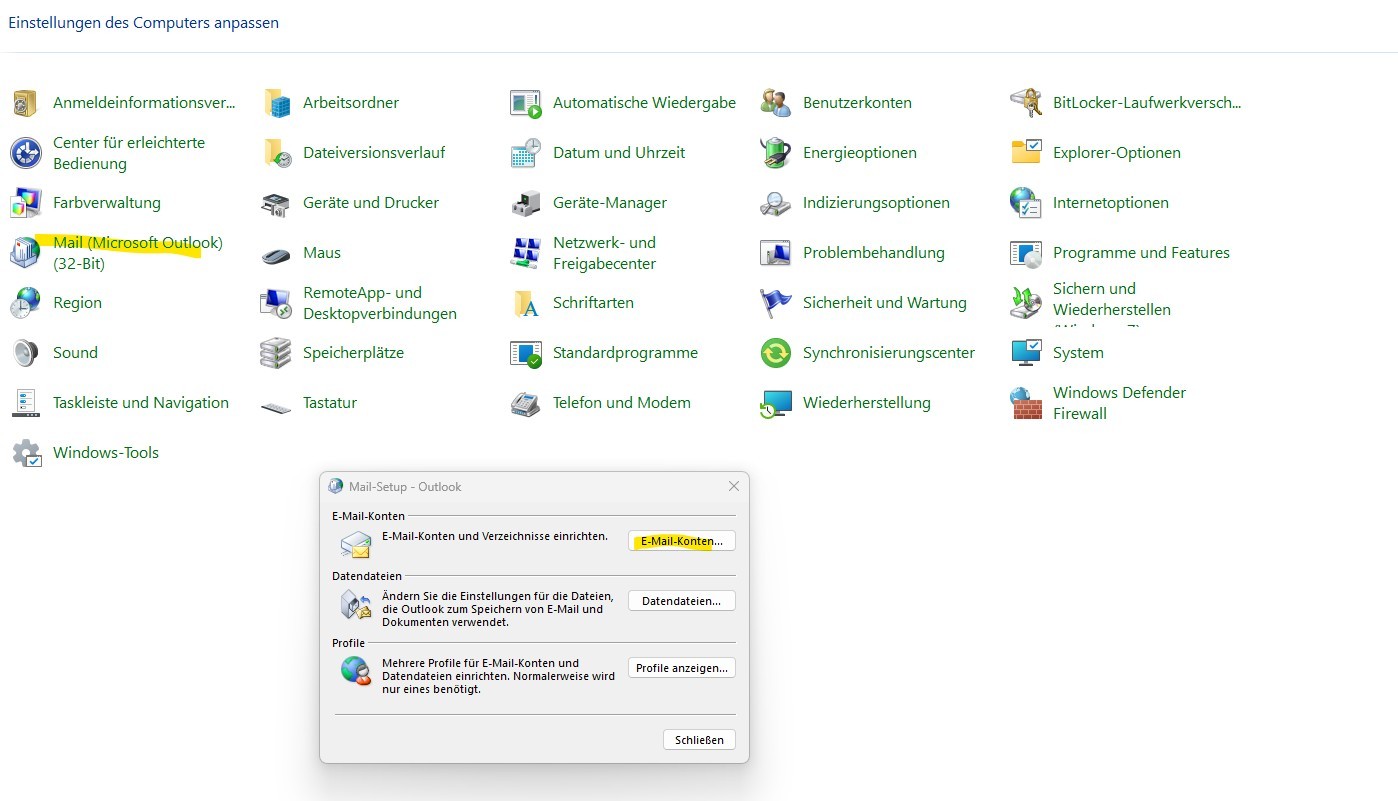Open Windows Defender Firewall settings
1398x801 pixels.
tap(1119, 402)
